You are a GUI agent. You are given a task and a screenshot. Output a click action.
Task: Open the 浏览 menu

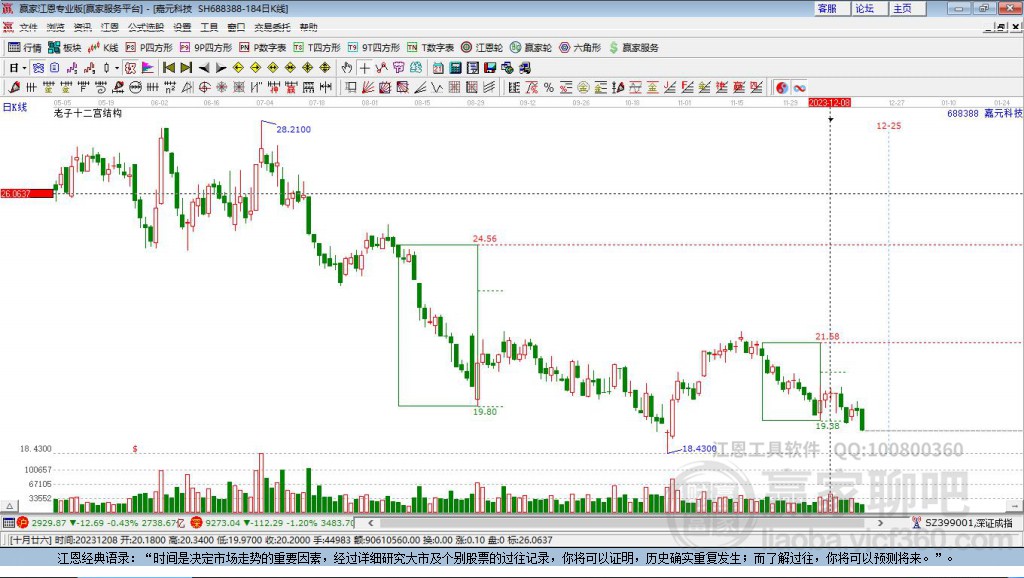(x=56, y=27)
